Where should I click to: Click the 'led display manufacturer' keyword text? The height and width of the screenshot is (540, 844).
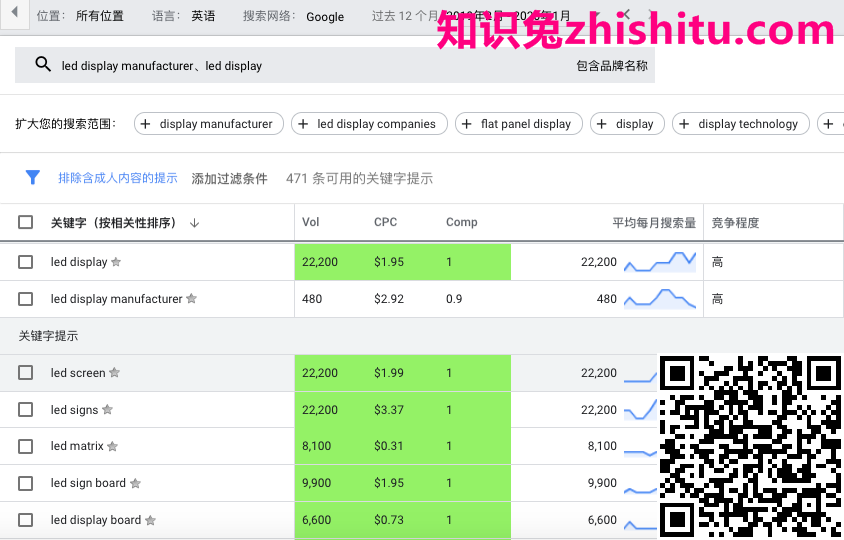coord(116,299)
